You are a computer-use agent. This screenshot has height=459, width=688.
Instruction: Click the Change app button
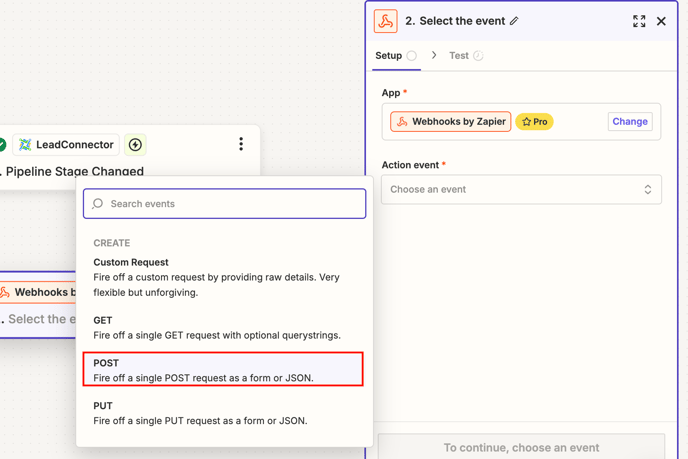[630, 122]
